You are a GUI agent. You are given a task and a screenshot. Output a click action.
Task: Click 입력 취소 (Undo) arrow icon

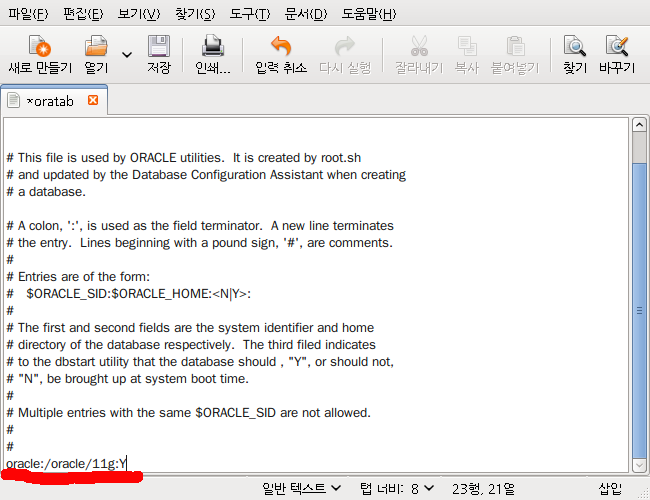click(x=281, y=46)
